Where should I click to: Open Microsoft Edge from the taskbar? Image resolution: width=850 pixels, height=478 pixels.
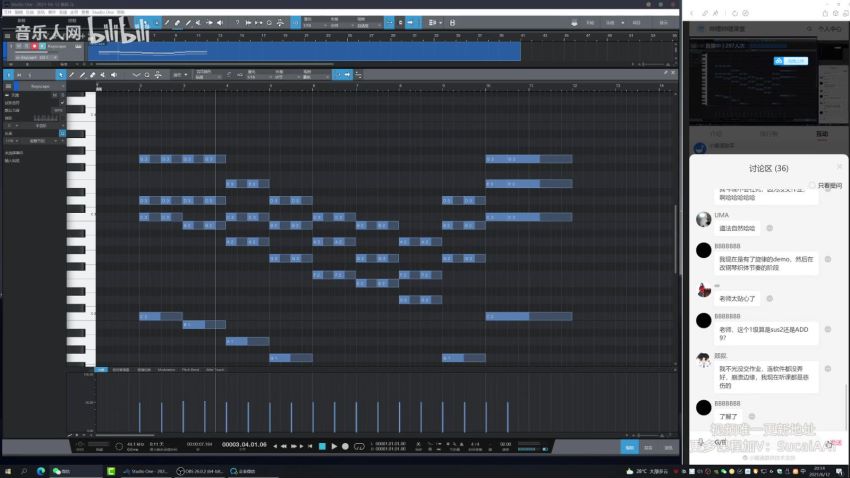click(x=41, y=471)
